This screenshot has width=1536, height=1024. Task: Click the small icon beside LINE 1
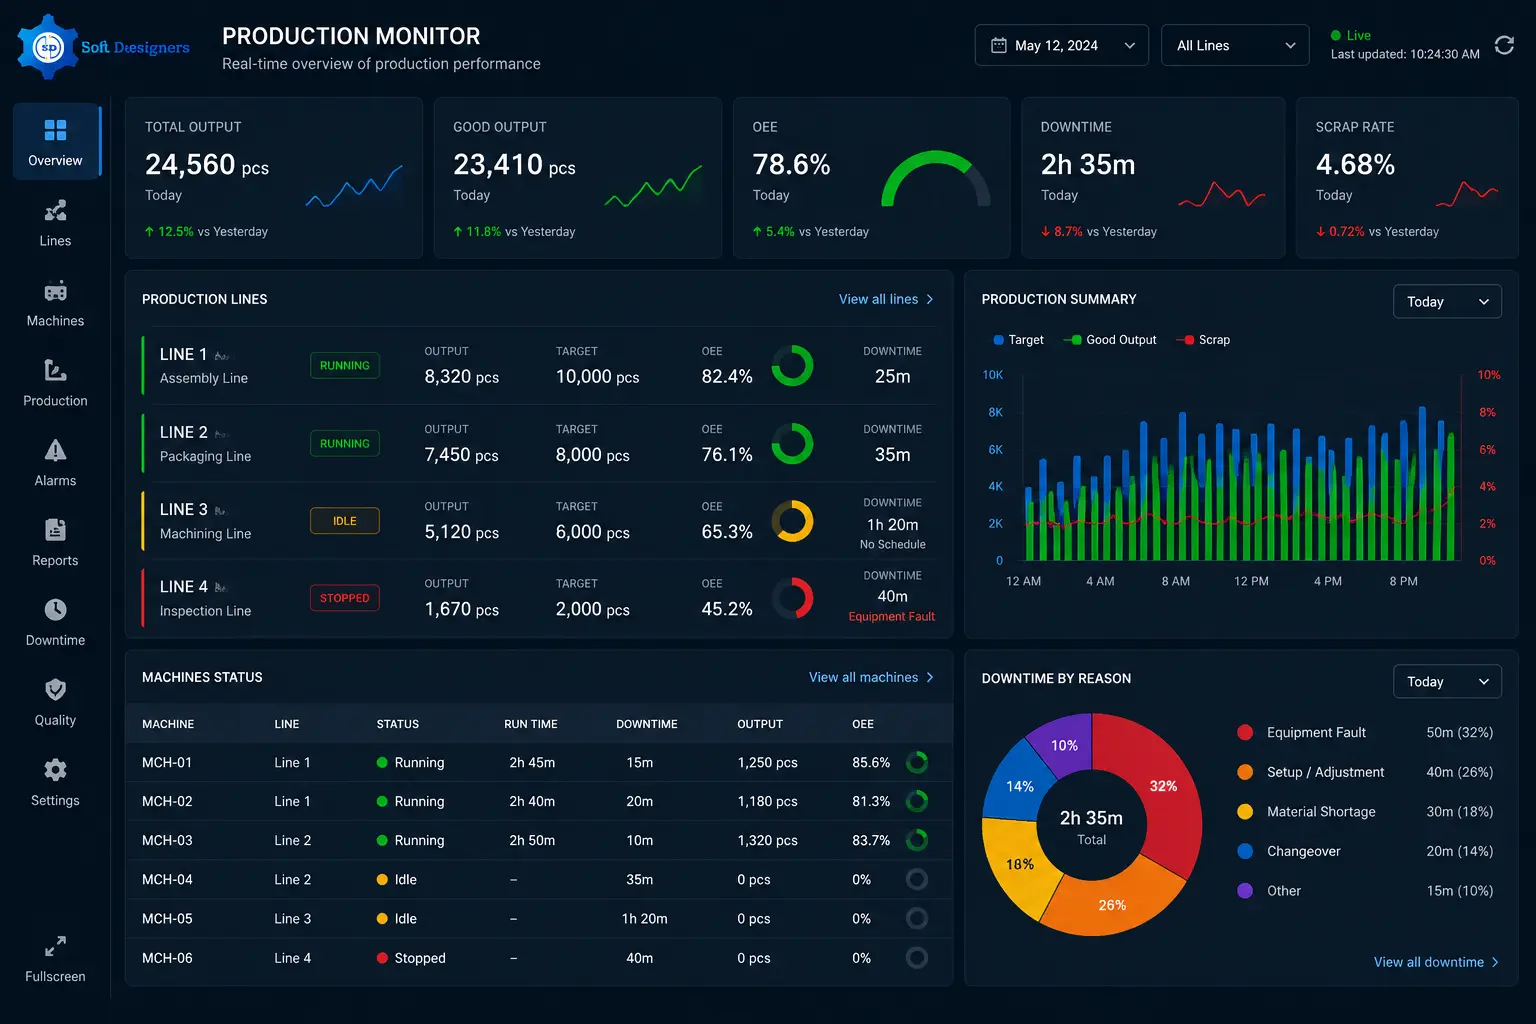[x=222, y=356]
